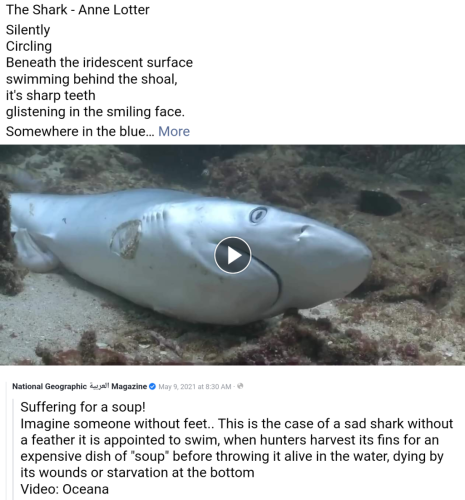Click the Video: Oceana credit line

[x=65, y=489]
